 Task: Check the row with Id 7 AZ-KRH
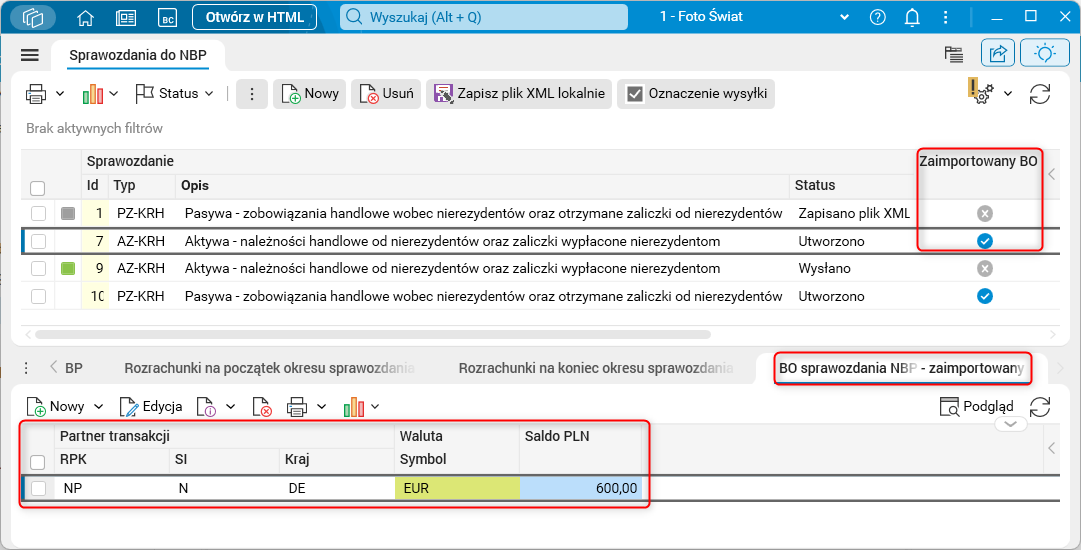coord(38,241)
